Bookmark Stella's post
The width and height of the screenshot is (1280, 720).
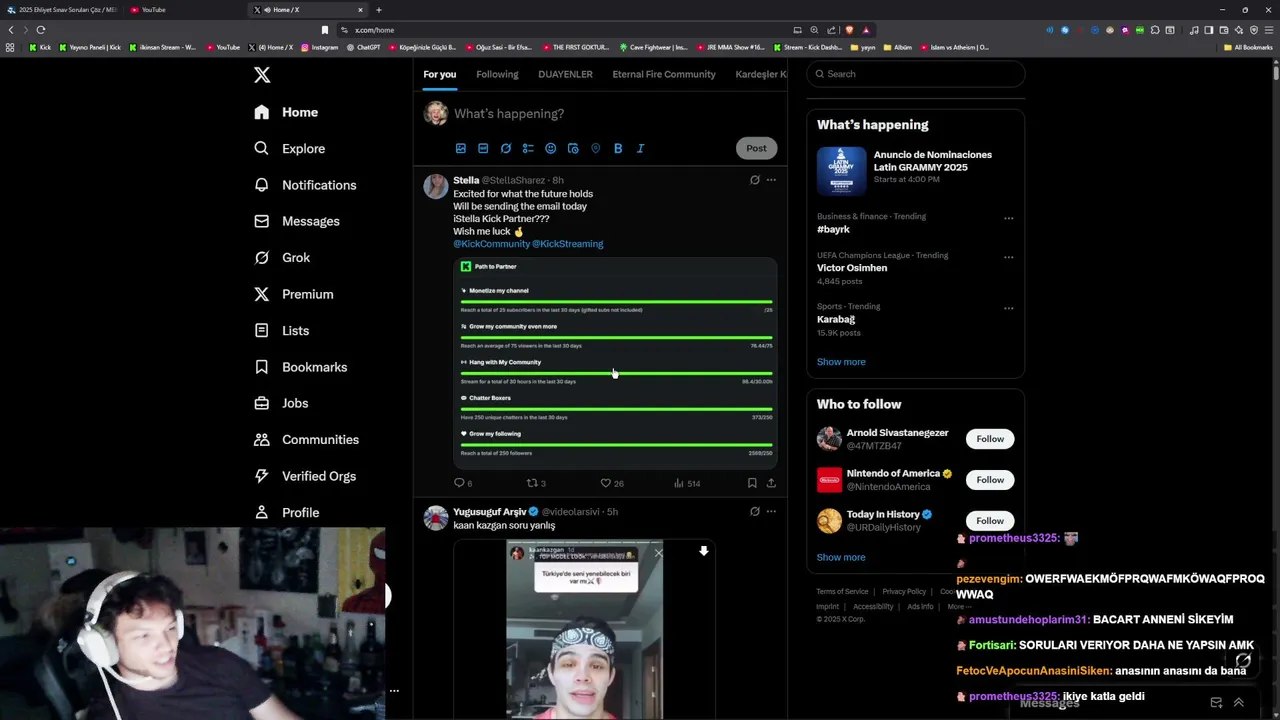click(752, 483)
